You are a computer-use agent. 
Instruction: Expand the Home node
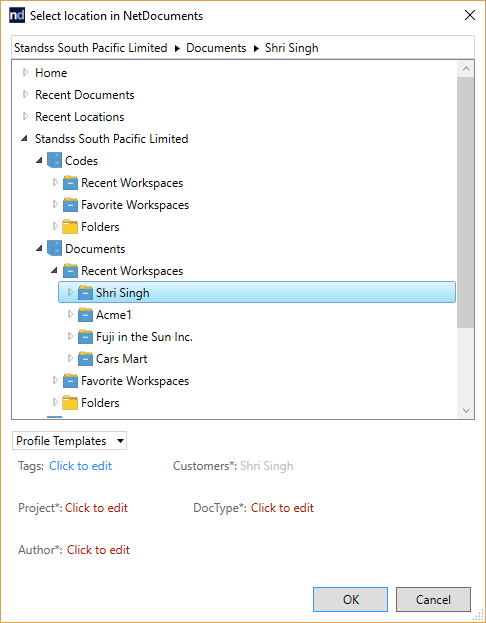coord(25,72)
